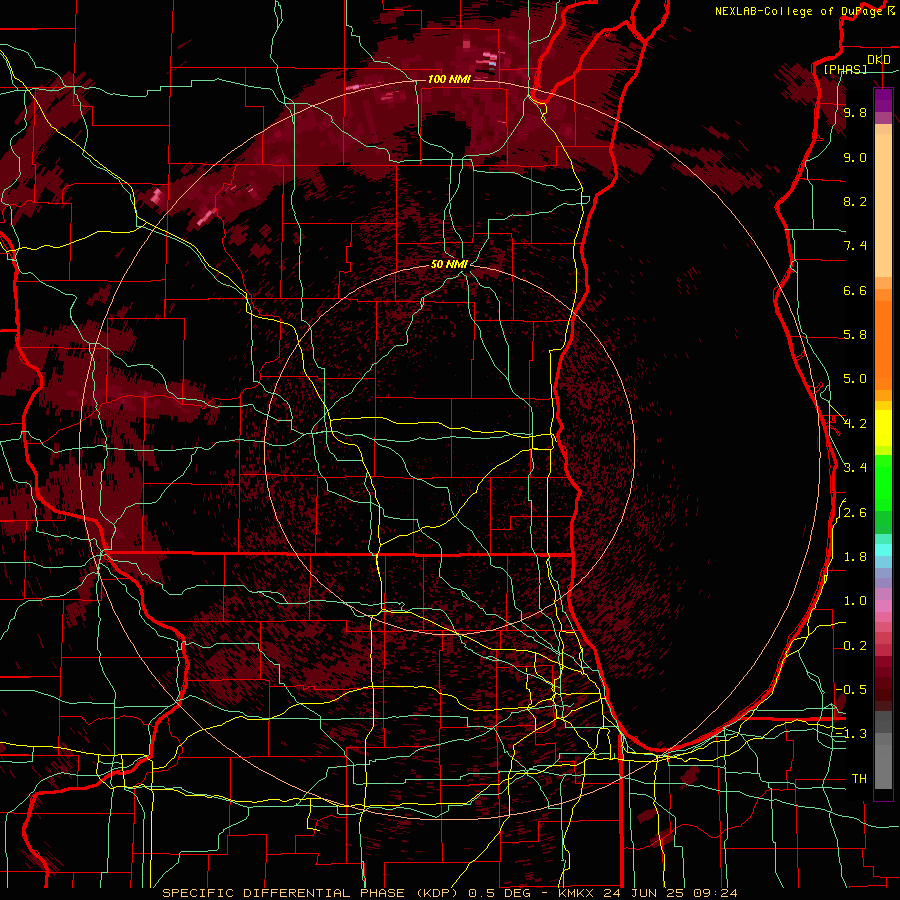Viewport: 900px width, 900px height.
Task: Click the 1.8 color scale value
Action: click(x=855, y=557)
